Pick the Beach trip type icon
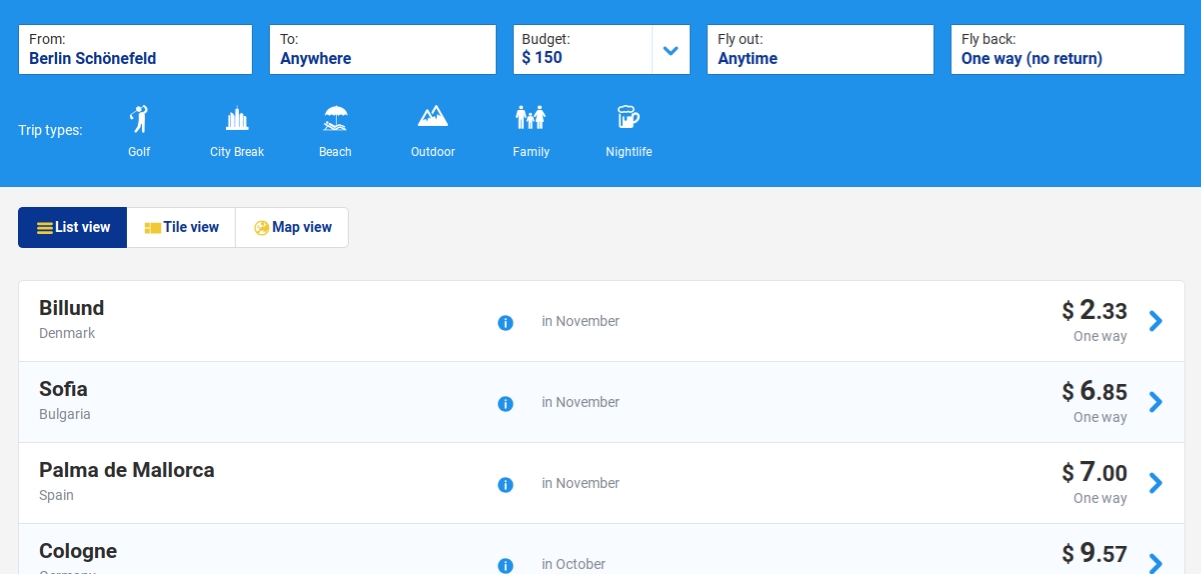The height and width of the screenshot is (574, 1201). coord(336,119)
